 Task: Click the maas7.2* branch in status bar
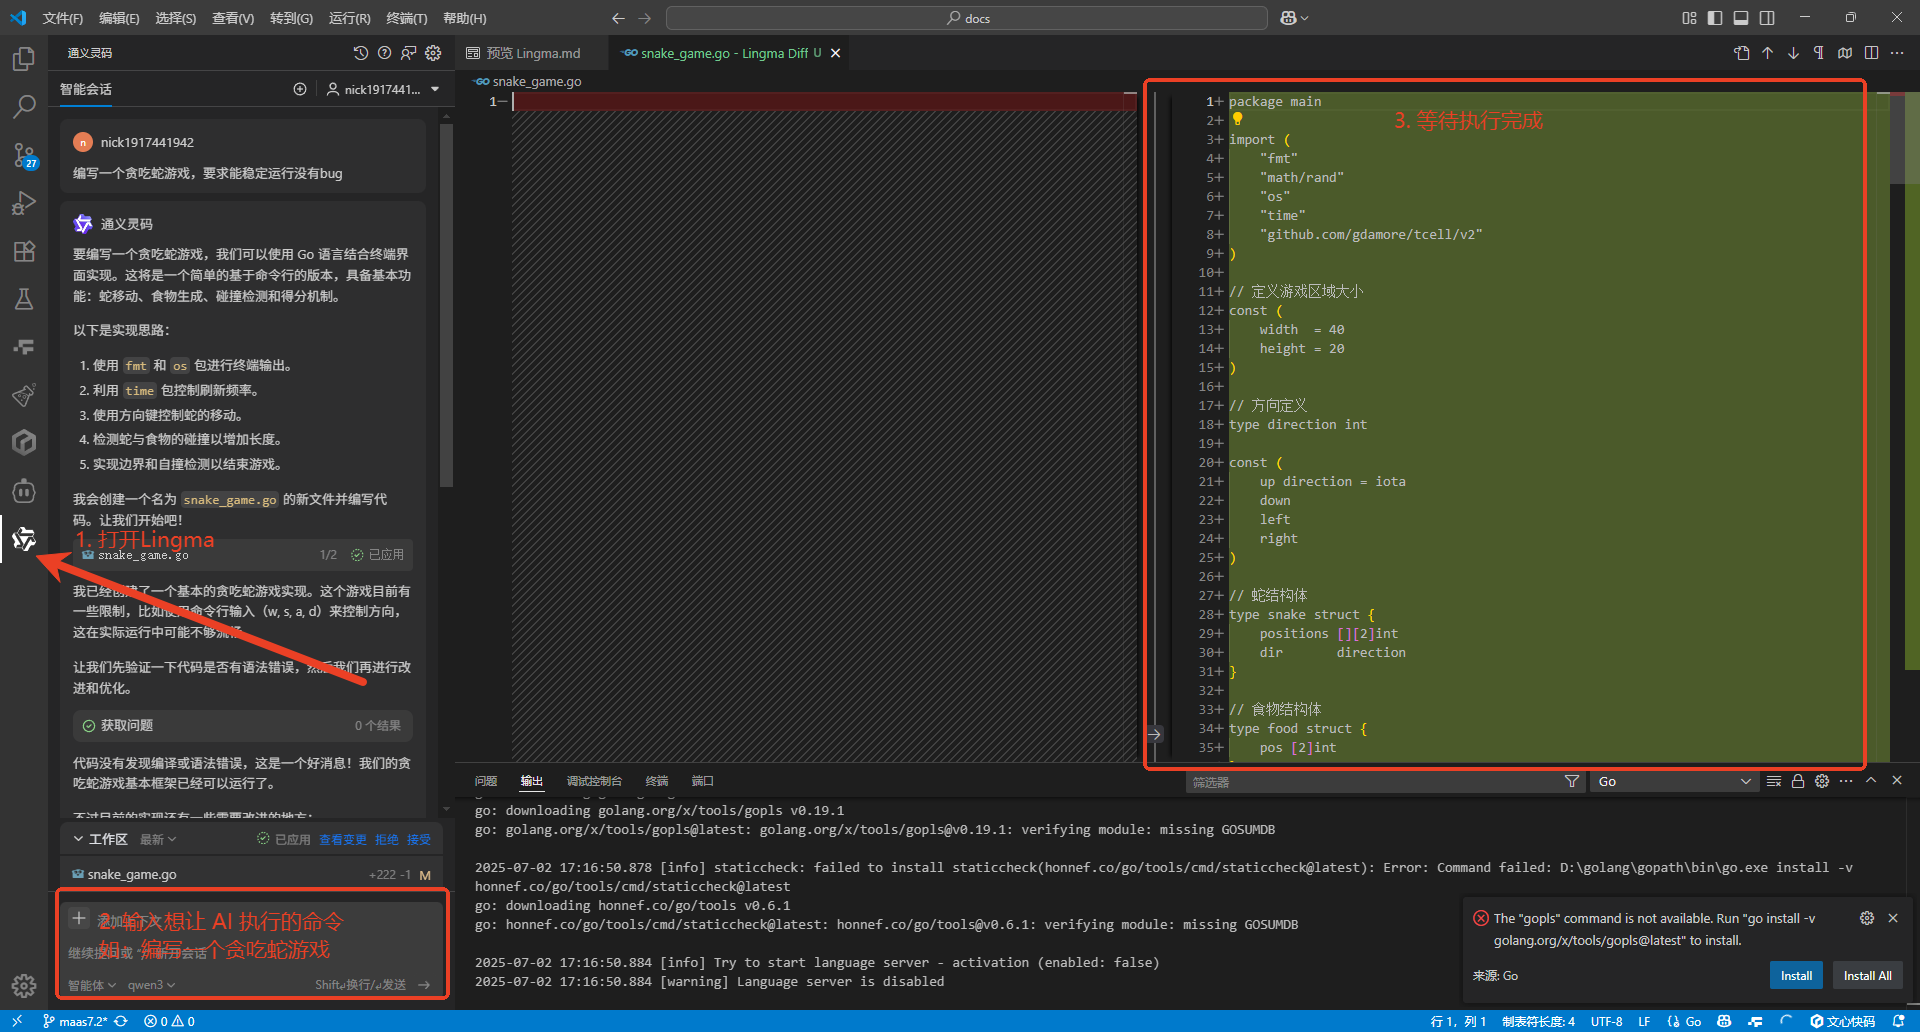[x=75, y=1021]
